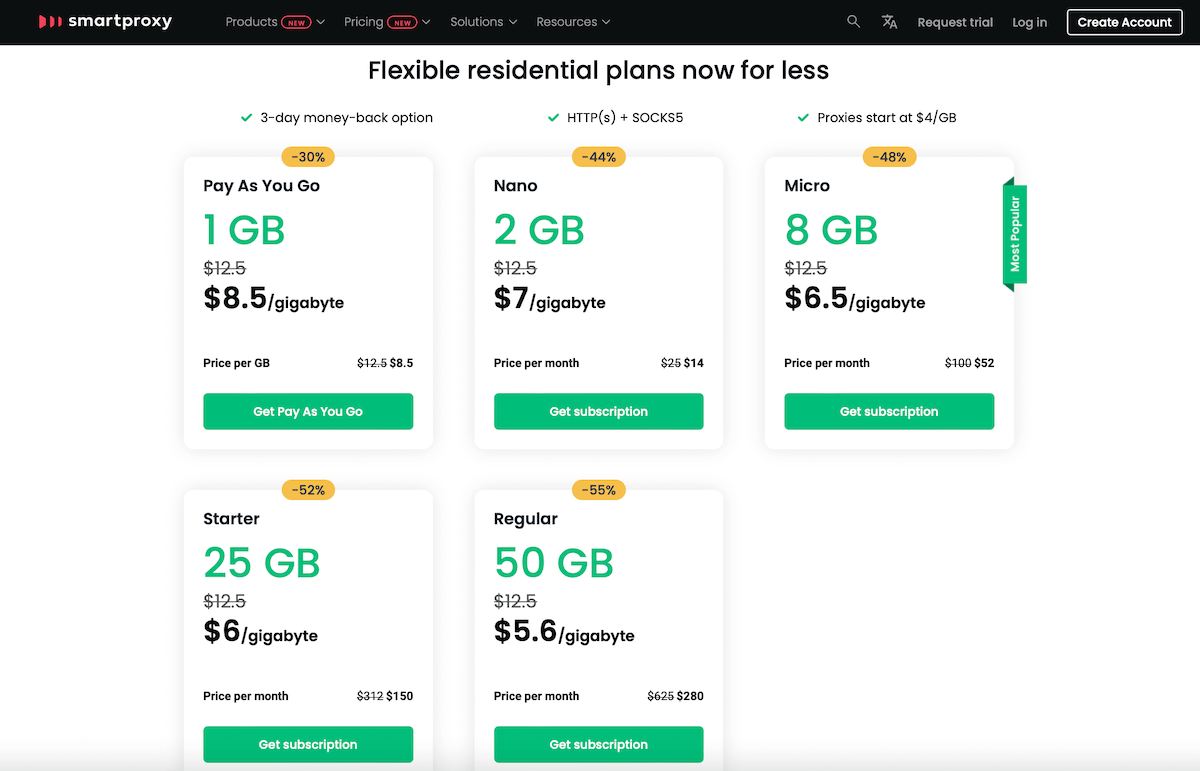Click the -48% discount badge
1200x771 pixels.
coord(889,157)
